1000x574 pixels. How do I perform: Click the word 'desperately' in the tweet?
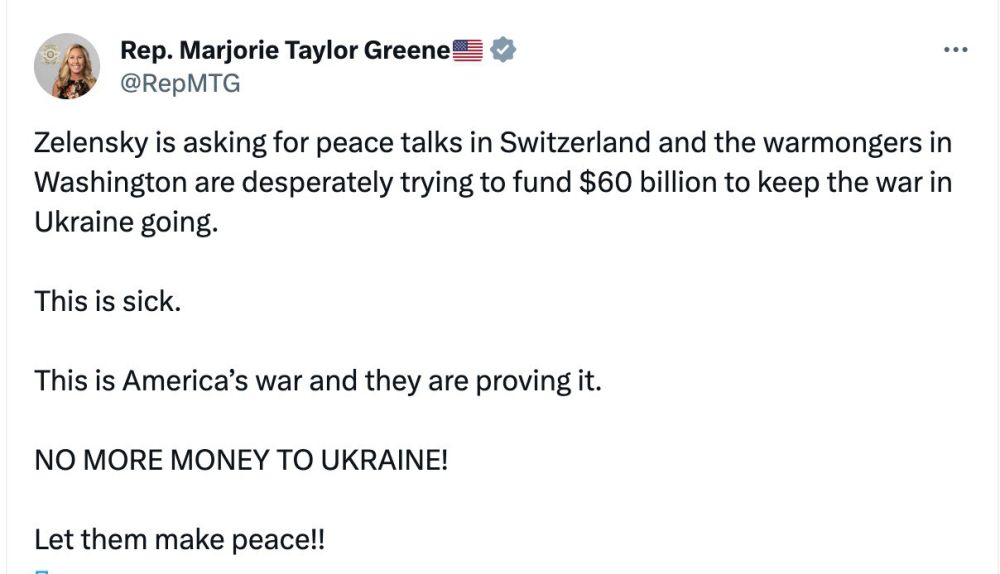tap(317, 183)
